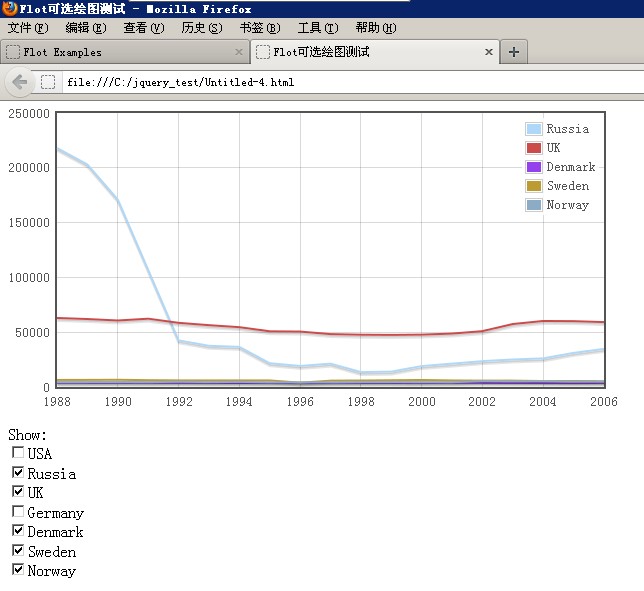Click the back navigation arrow button

(18, 81)
